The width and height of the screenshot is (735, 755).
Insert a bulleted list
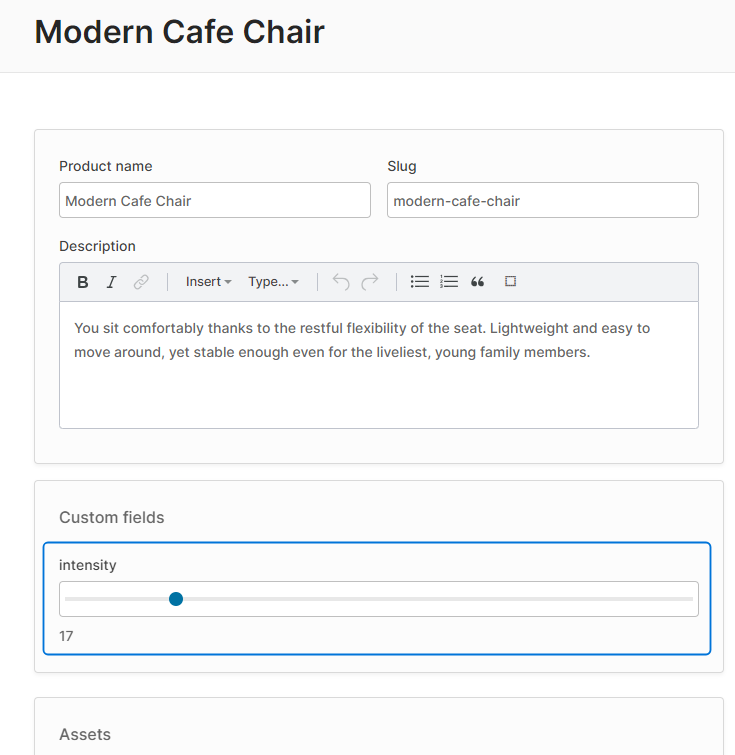(x=420, y=282)
